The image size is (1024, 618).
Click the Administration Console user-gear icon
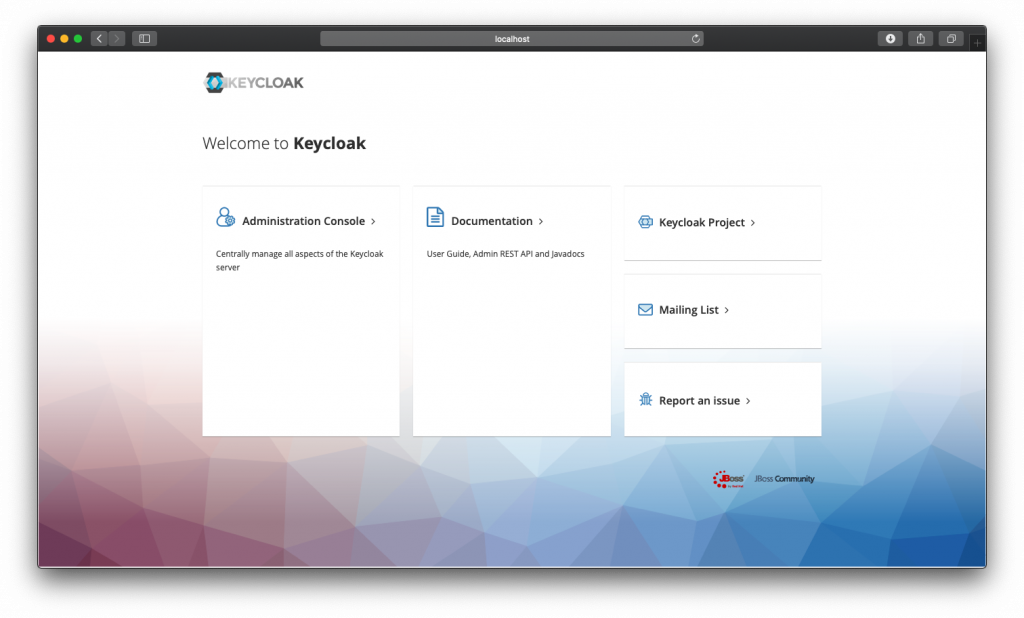click(x=225, y=218)
